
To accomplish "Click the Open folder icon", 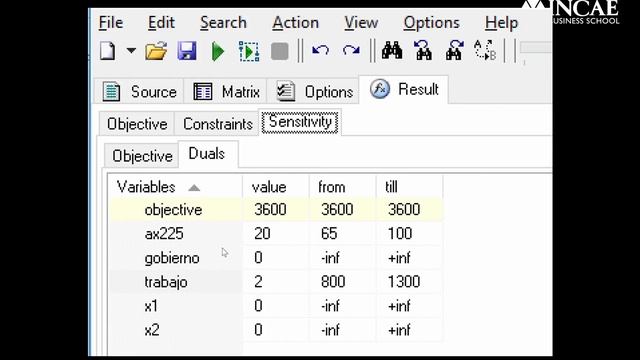I will [156, 51].
